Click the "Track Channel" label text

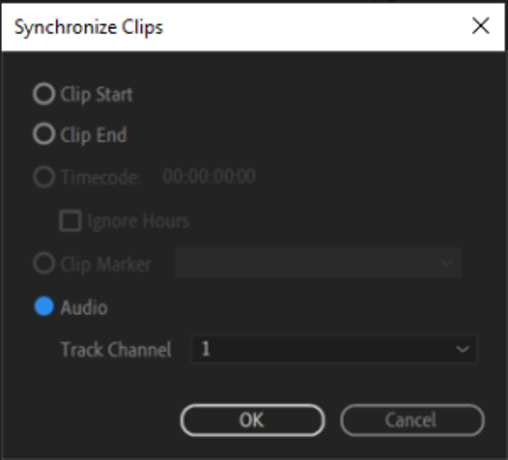click(116, 349)
